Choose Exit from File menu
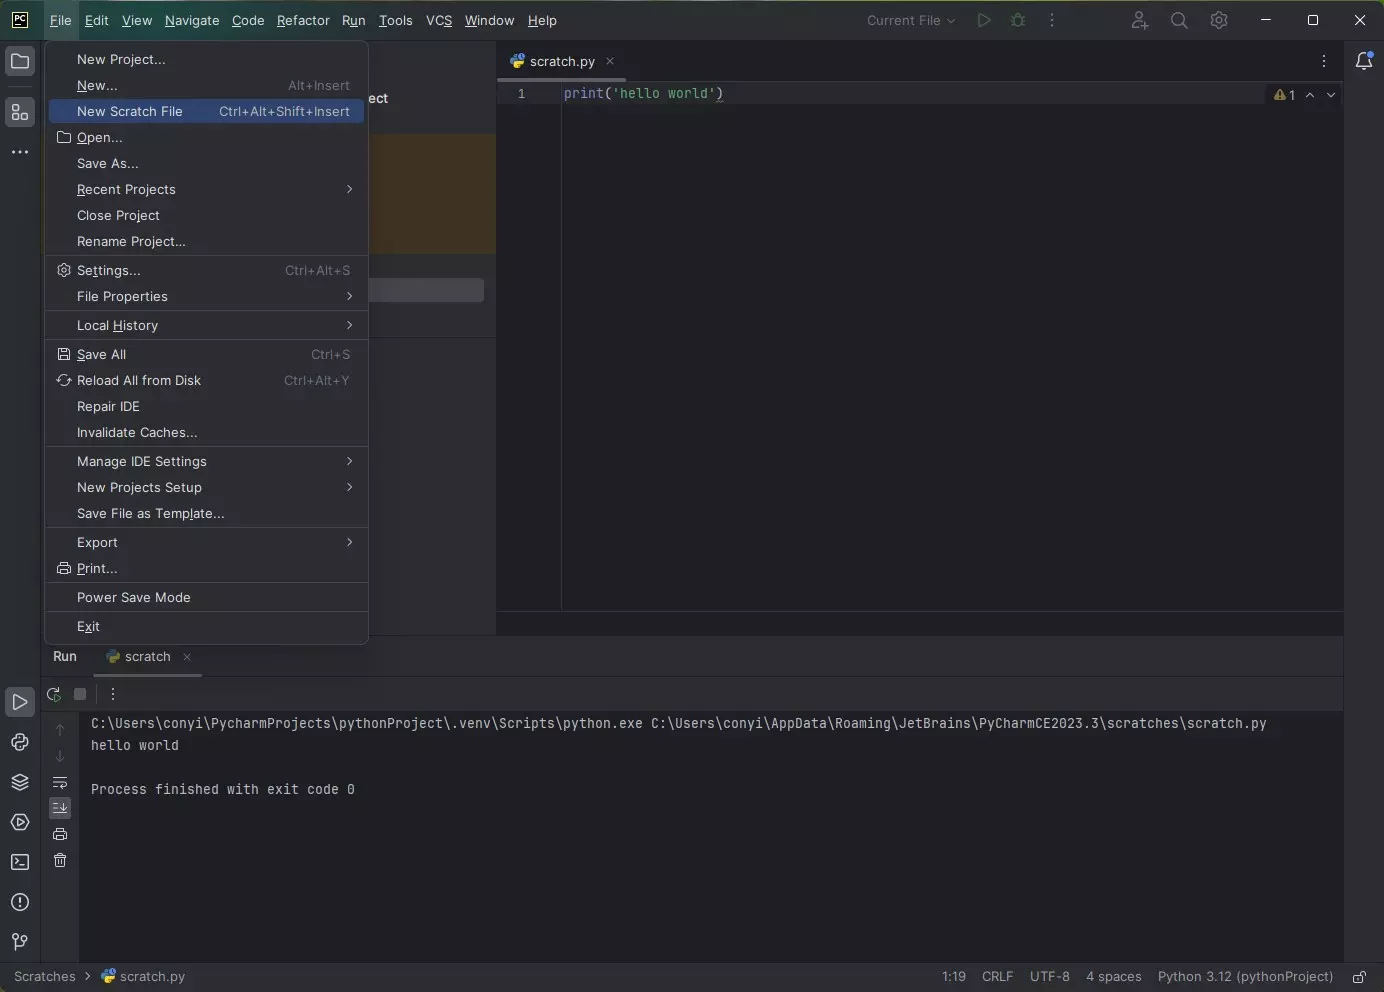The width and height of the screenshot is (1384, 992). pos(206,626)
